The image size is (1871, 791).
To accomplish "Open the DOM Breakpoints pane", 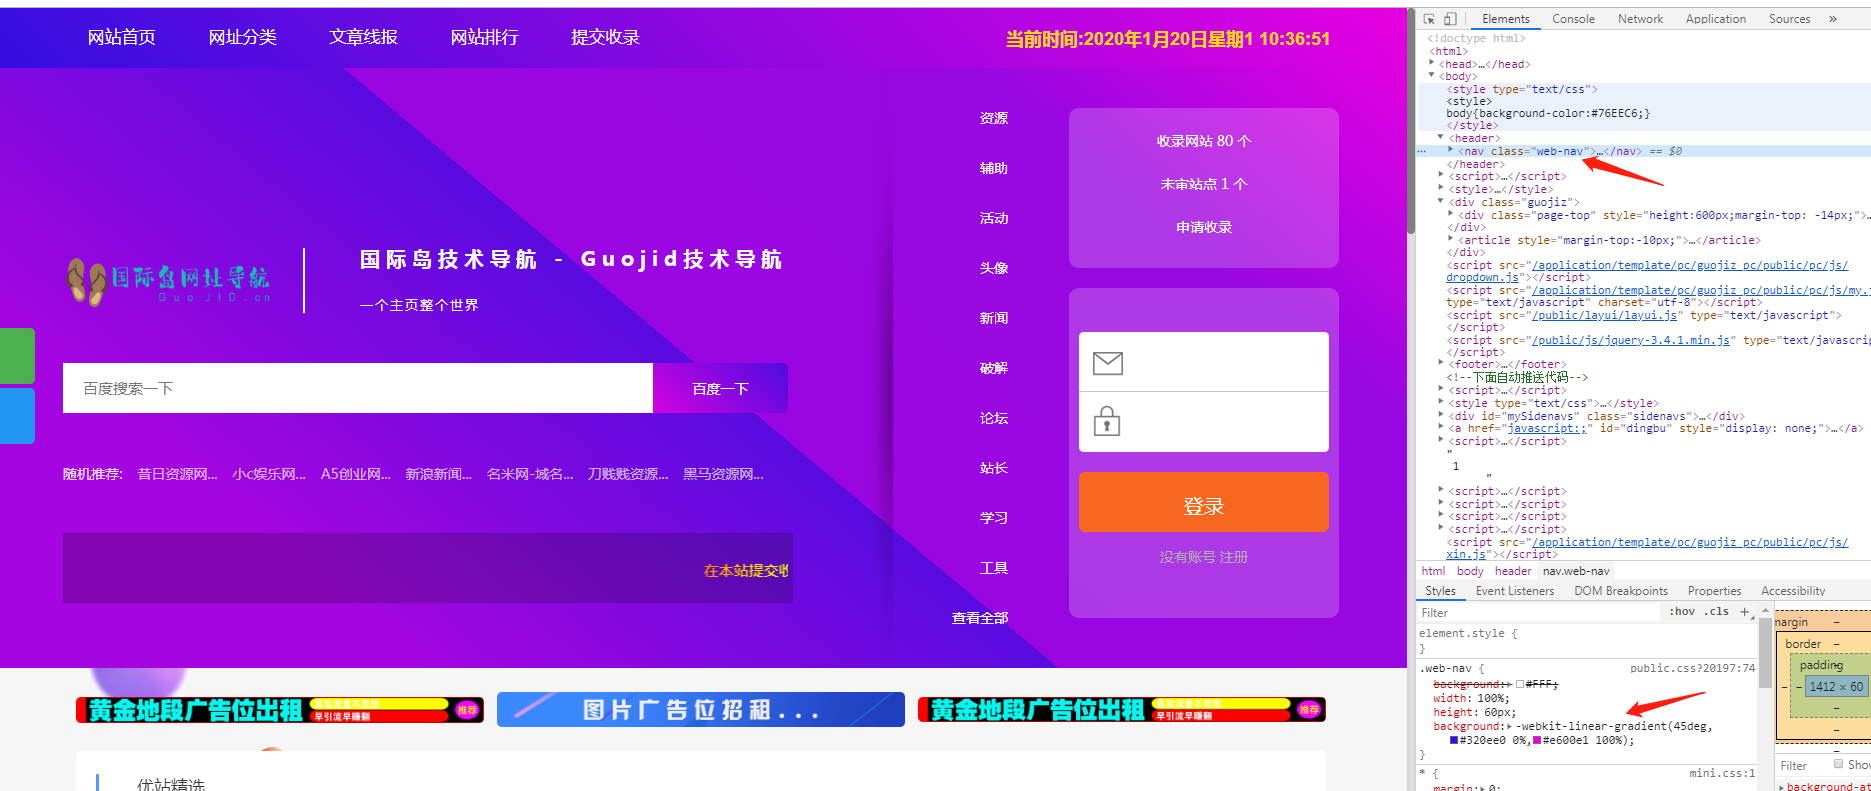I will [x=1621, y=591].
